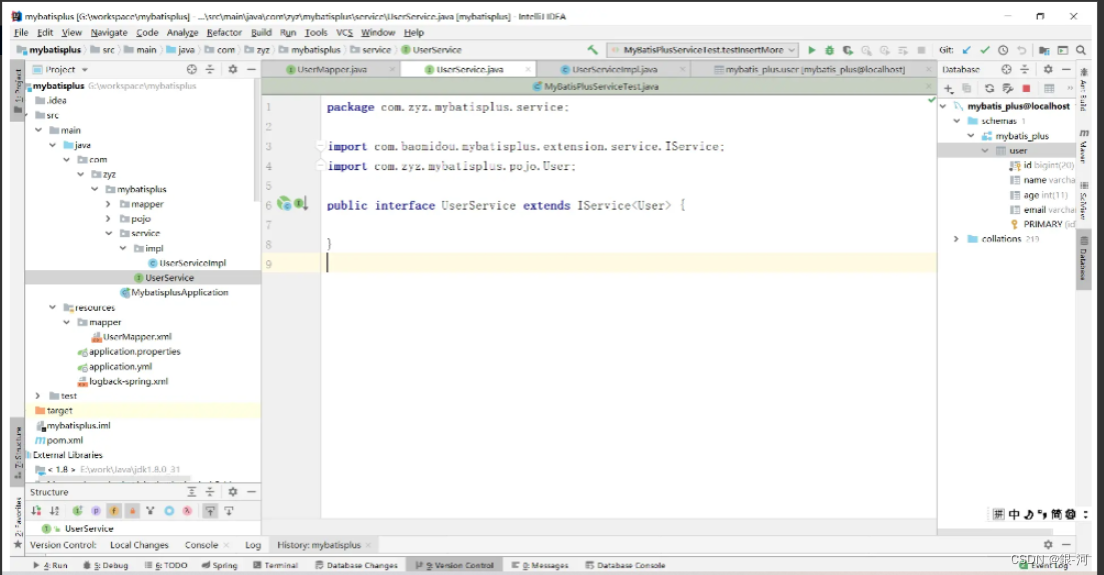1104x575 pixels.
Task: Expand the mapper package under mybatisplus
Action: [x=108, y=204]
